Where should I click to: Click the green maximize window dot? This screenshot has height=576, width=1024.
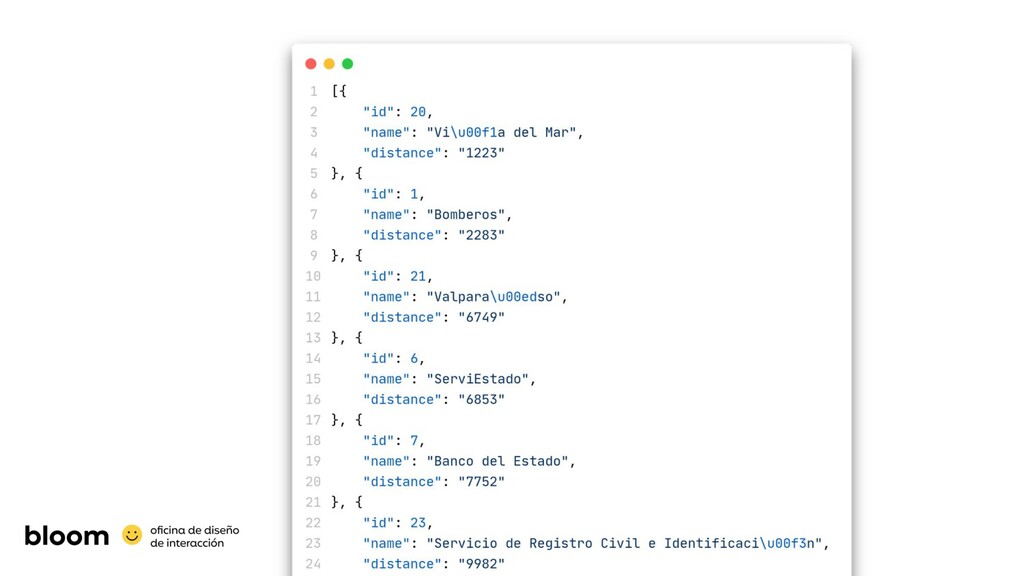(x=347, y=63)
